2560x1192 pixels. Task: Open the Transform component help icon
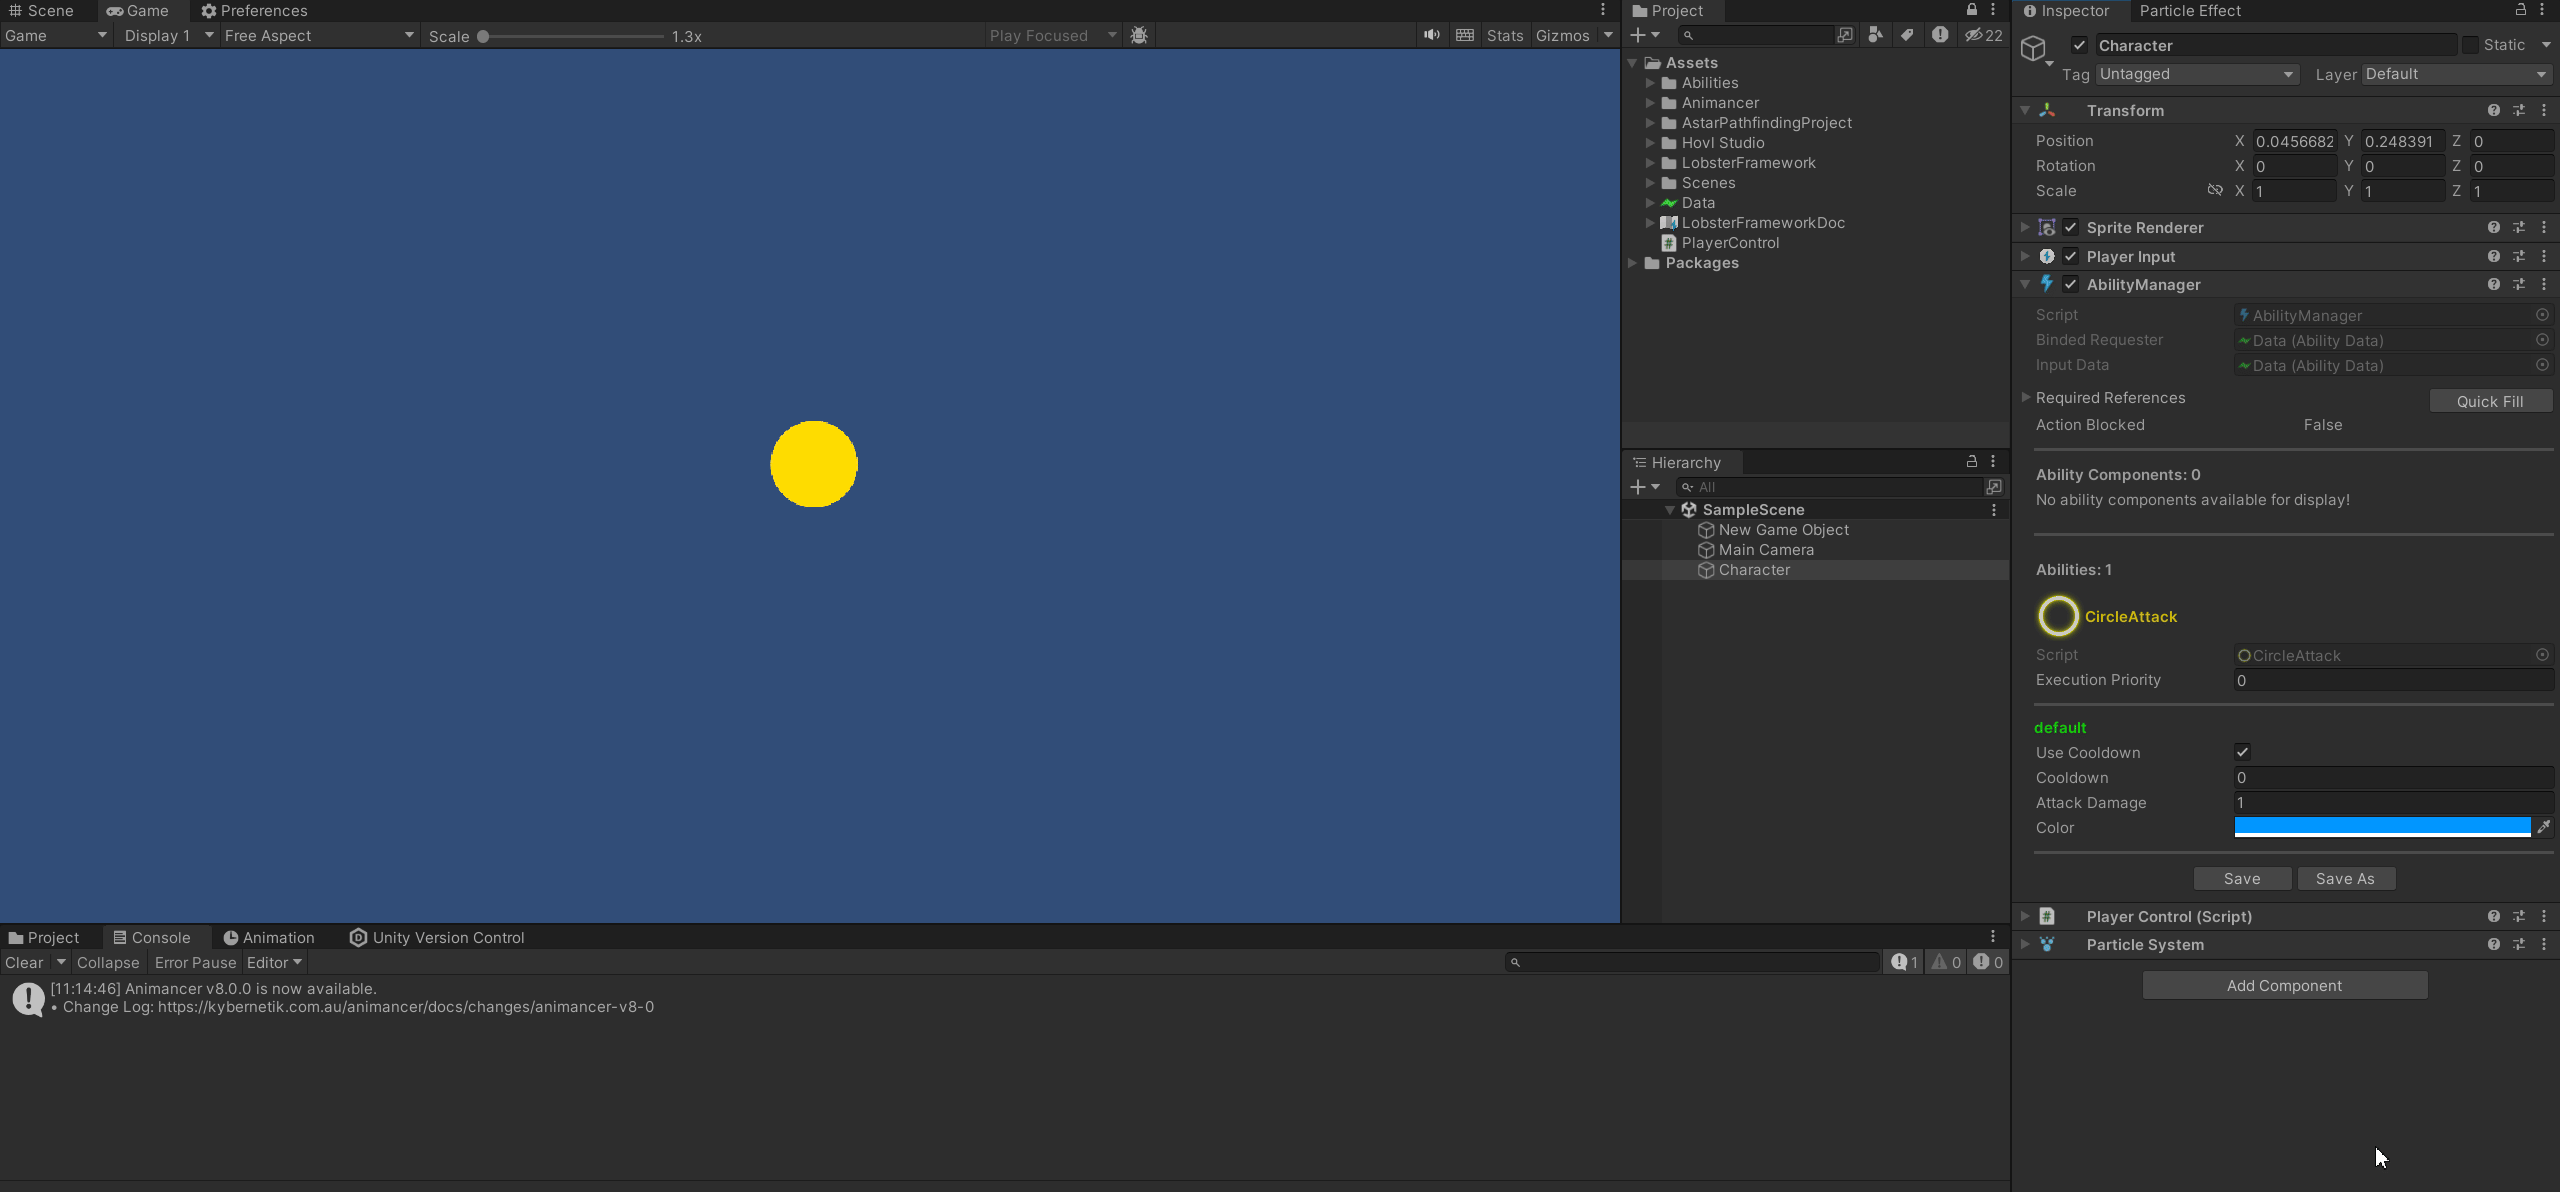pyautogui.click(x=2494, y=110)
